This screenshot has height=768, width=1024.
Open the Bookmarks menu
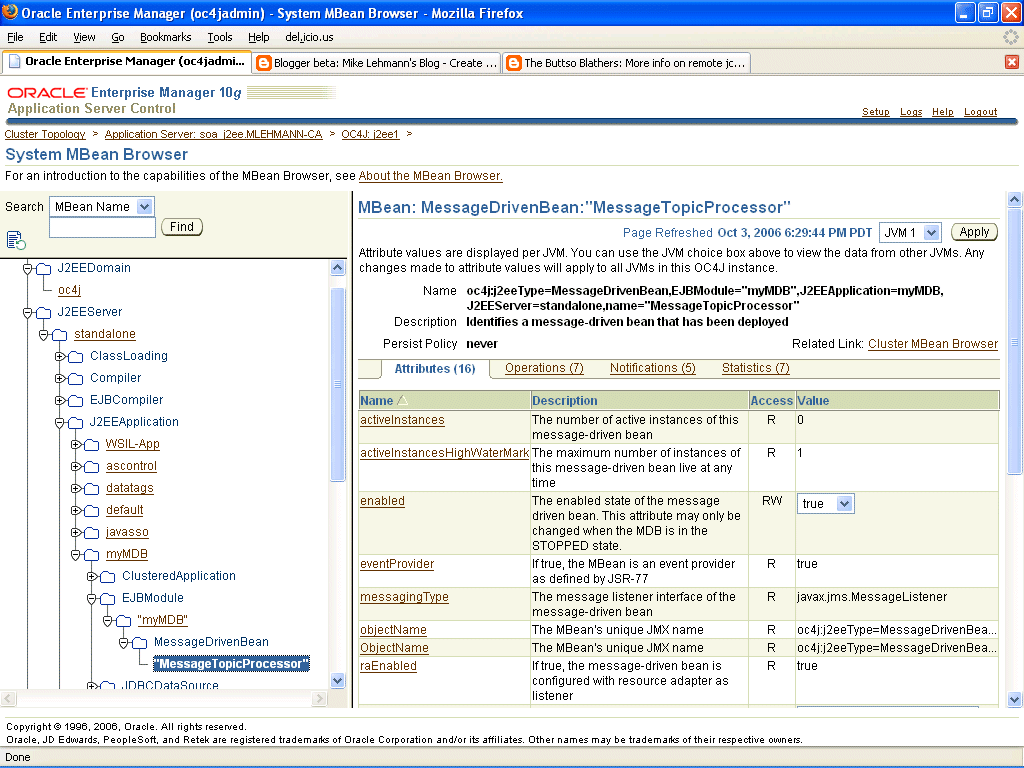click(166, 37)
